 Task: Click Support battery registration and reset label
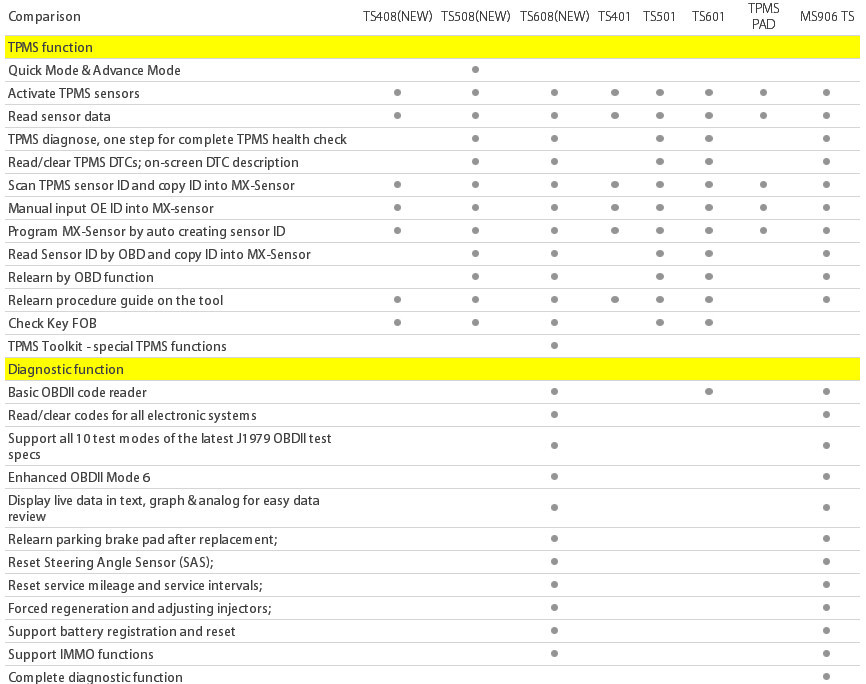click(x=122, y=632)
